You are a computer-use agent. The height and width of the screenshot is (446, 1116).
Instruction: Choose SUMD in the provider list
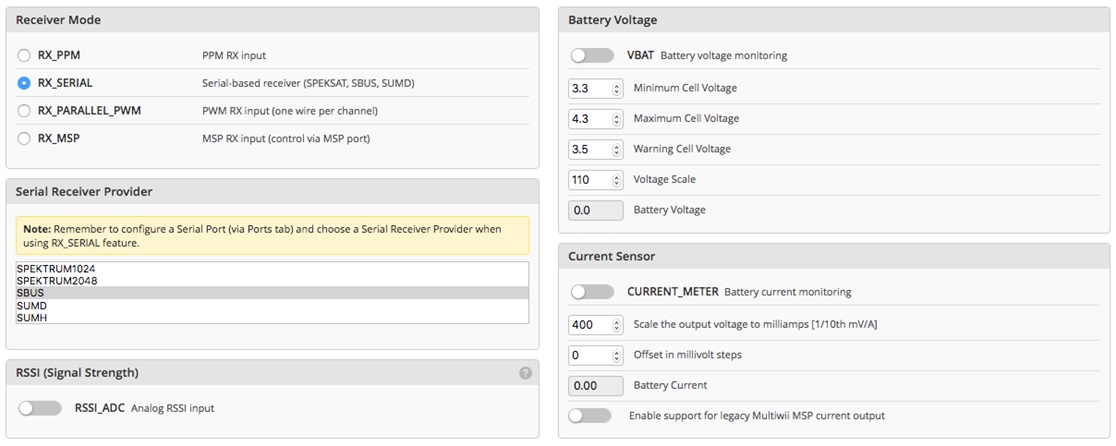272,305
